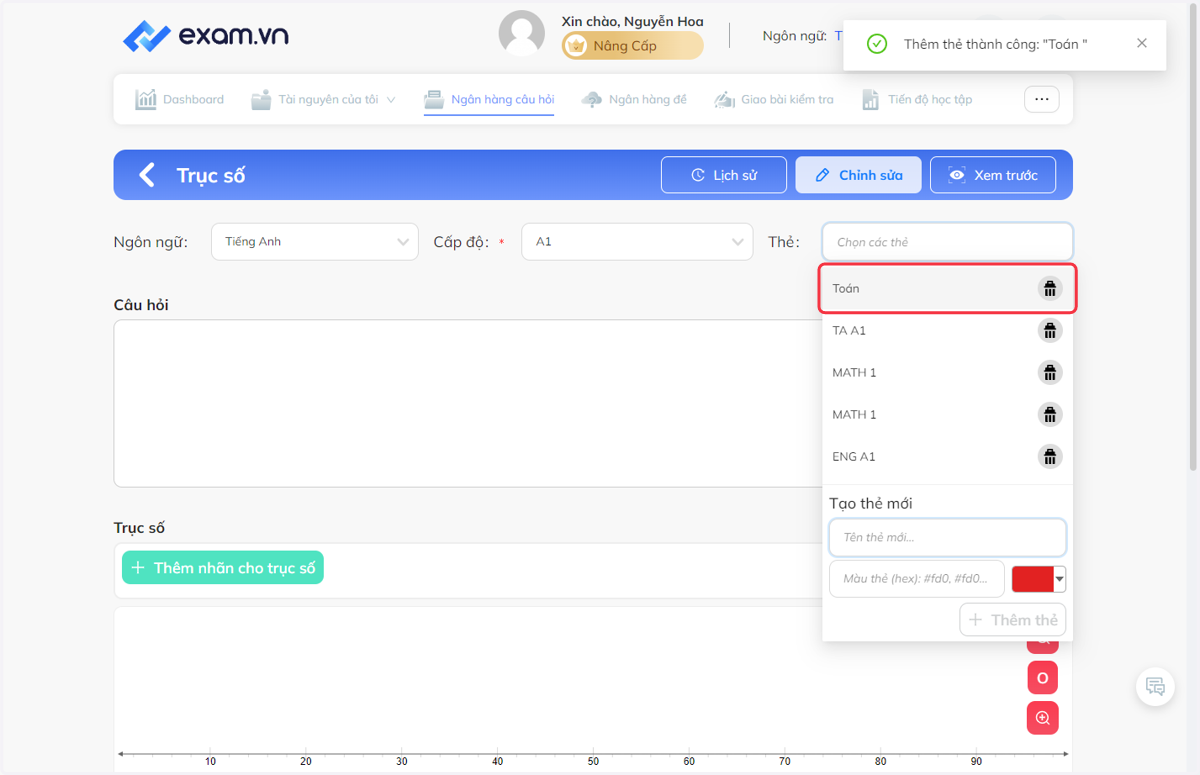
Task: Delete the TA A1 tag
Action: click(x=1049, y=331)
